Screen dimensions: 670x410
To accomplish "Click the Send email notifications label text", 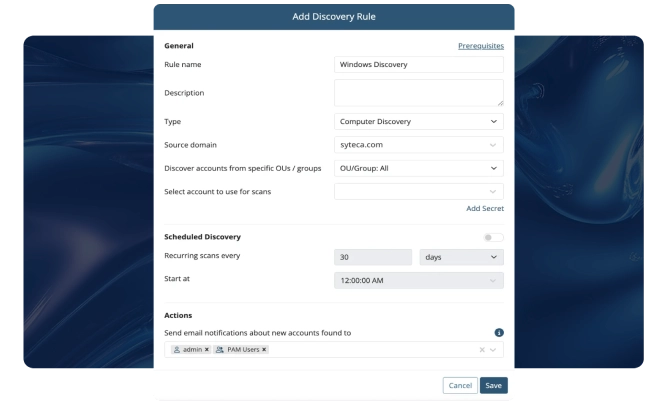I will point(258,333).
